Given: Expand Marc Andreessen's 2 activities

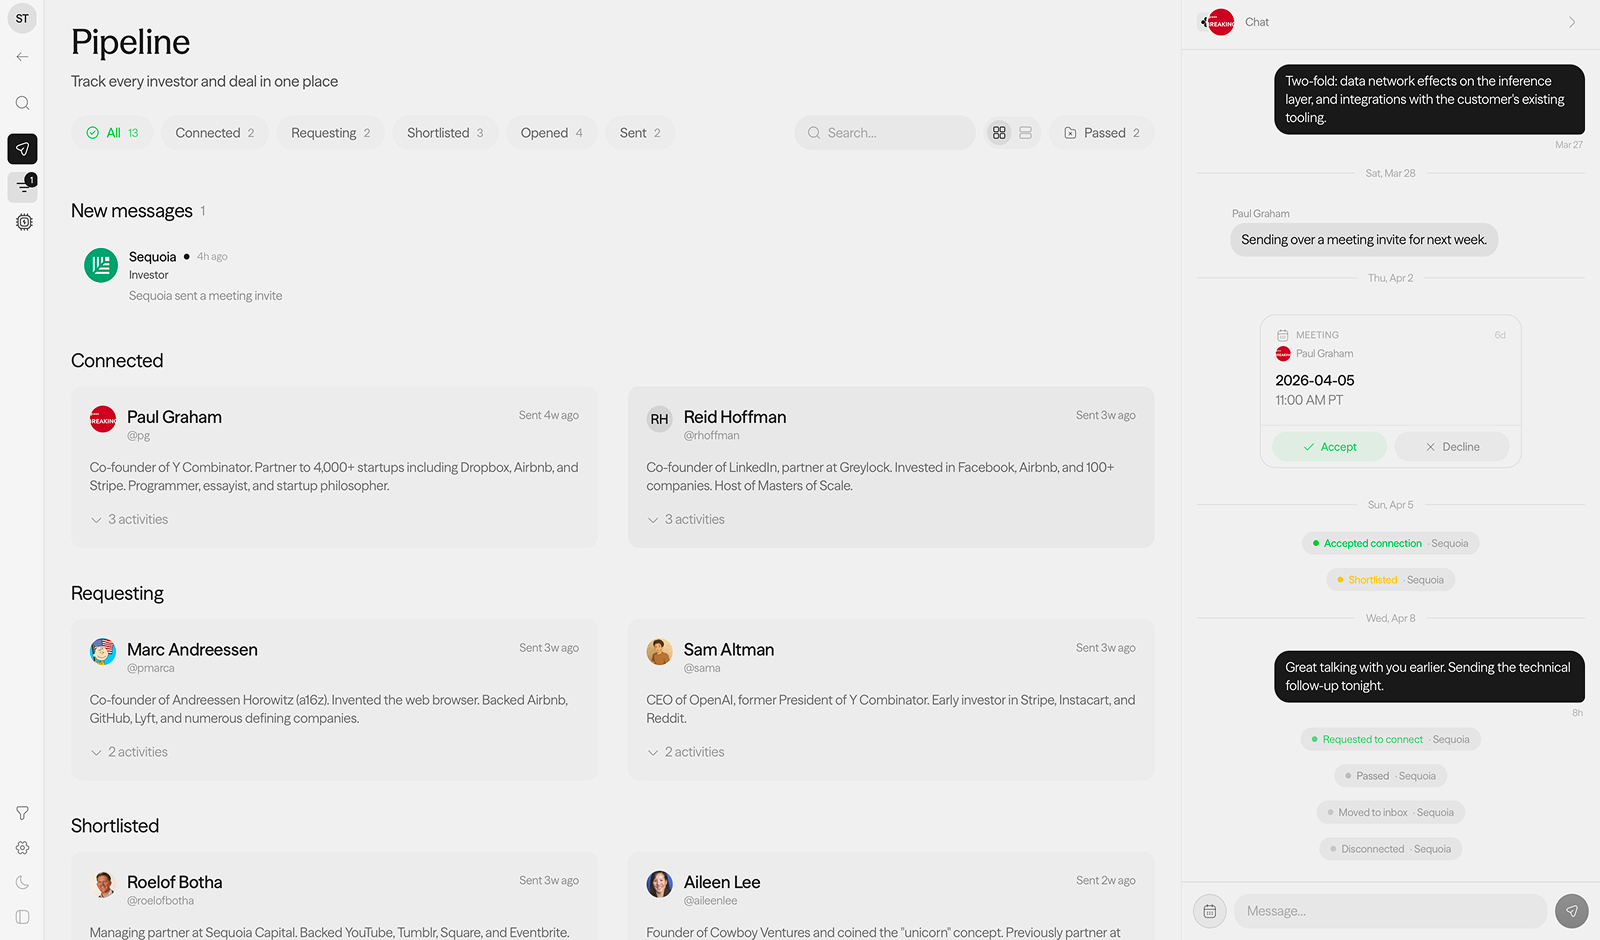Looking at the screenshot, I should (x=129, y=752).
